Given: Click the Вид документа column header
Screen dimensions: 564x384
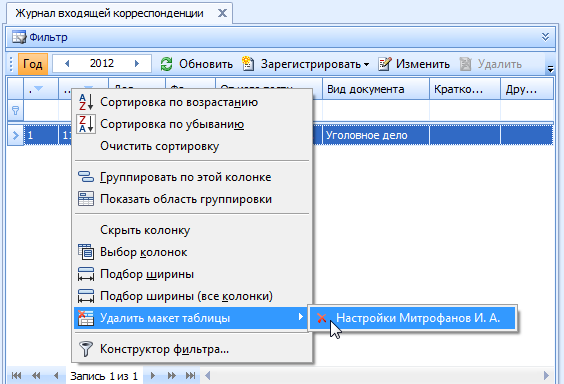Looking at the screenshot, I should coord(376,89).
